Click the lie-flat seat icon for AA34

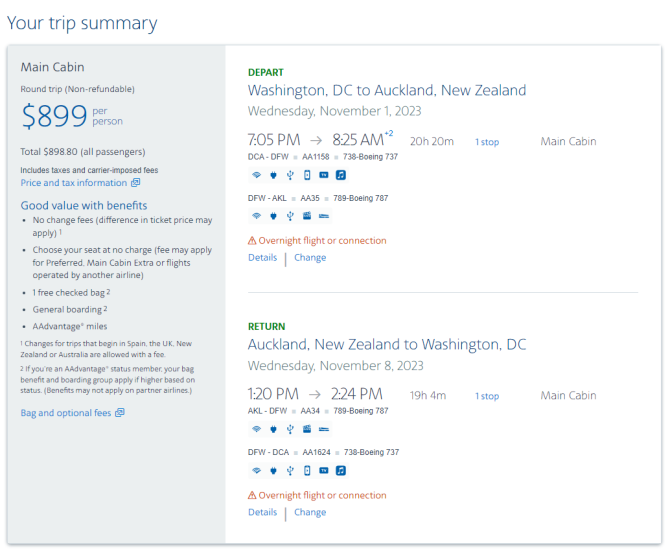324,429
